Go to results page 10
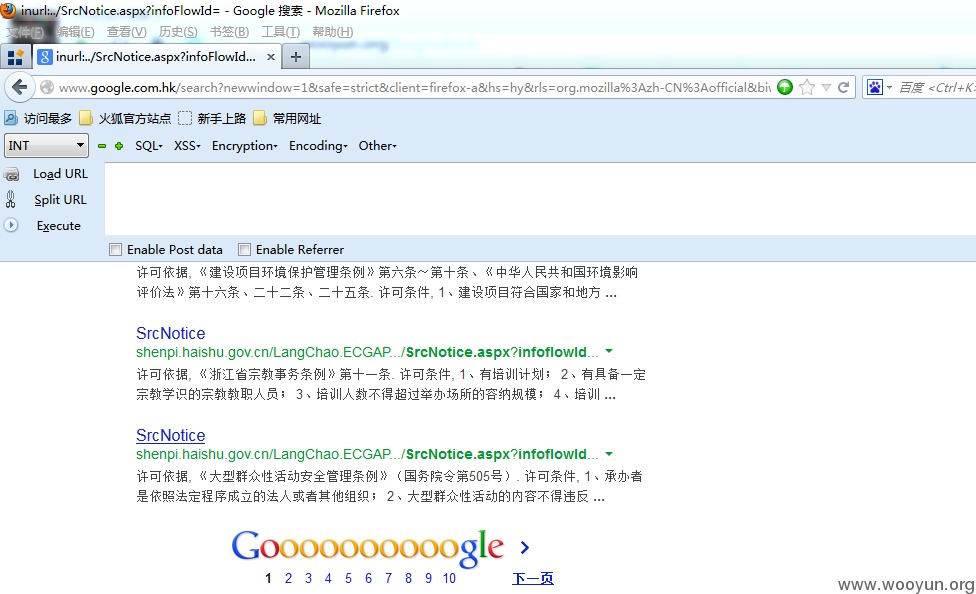 tap(449, 578)
